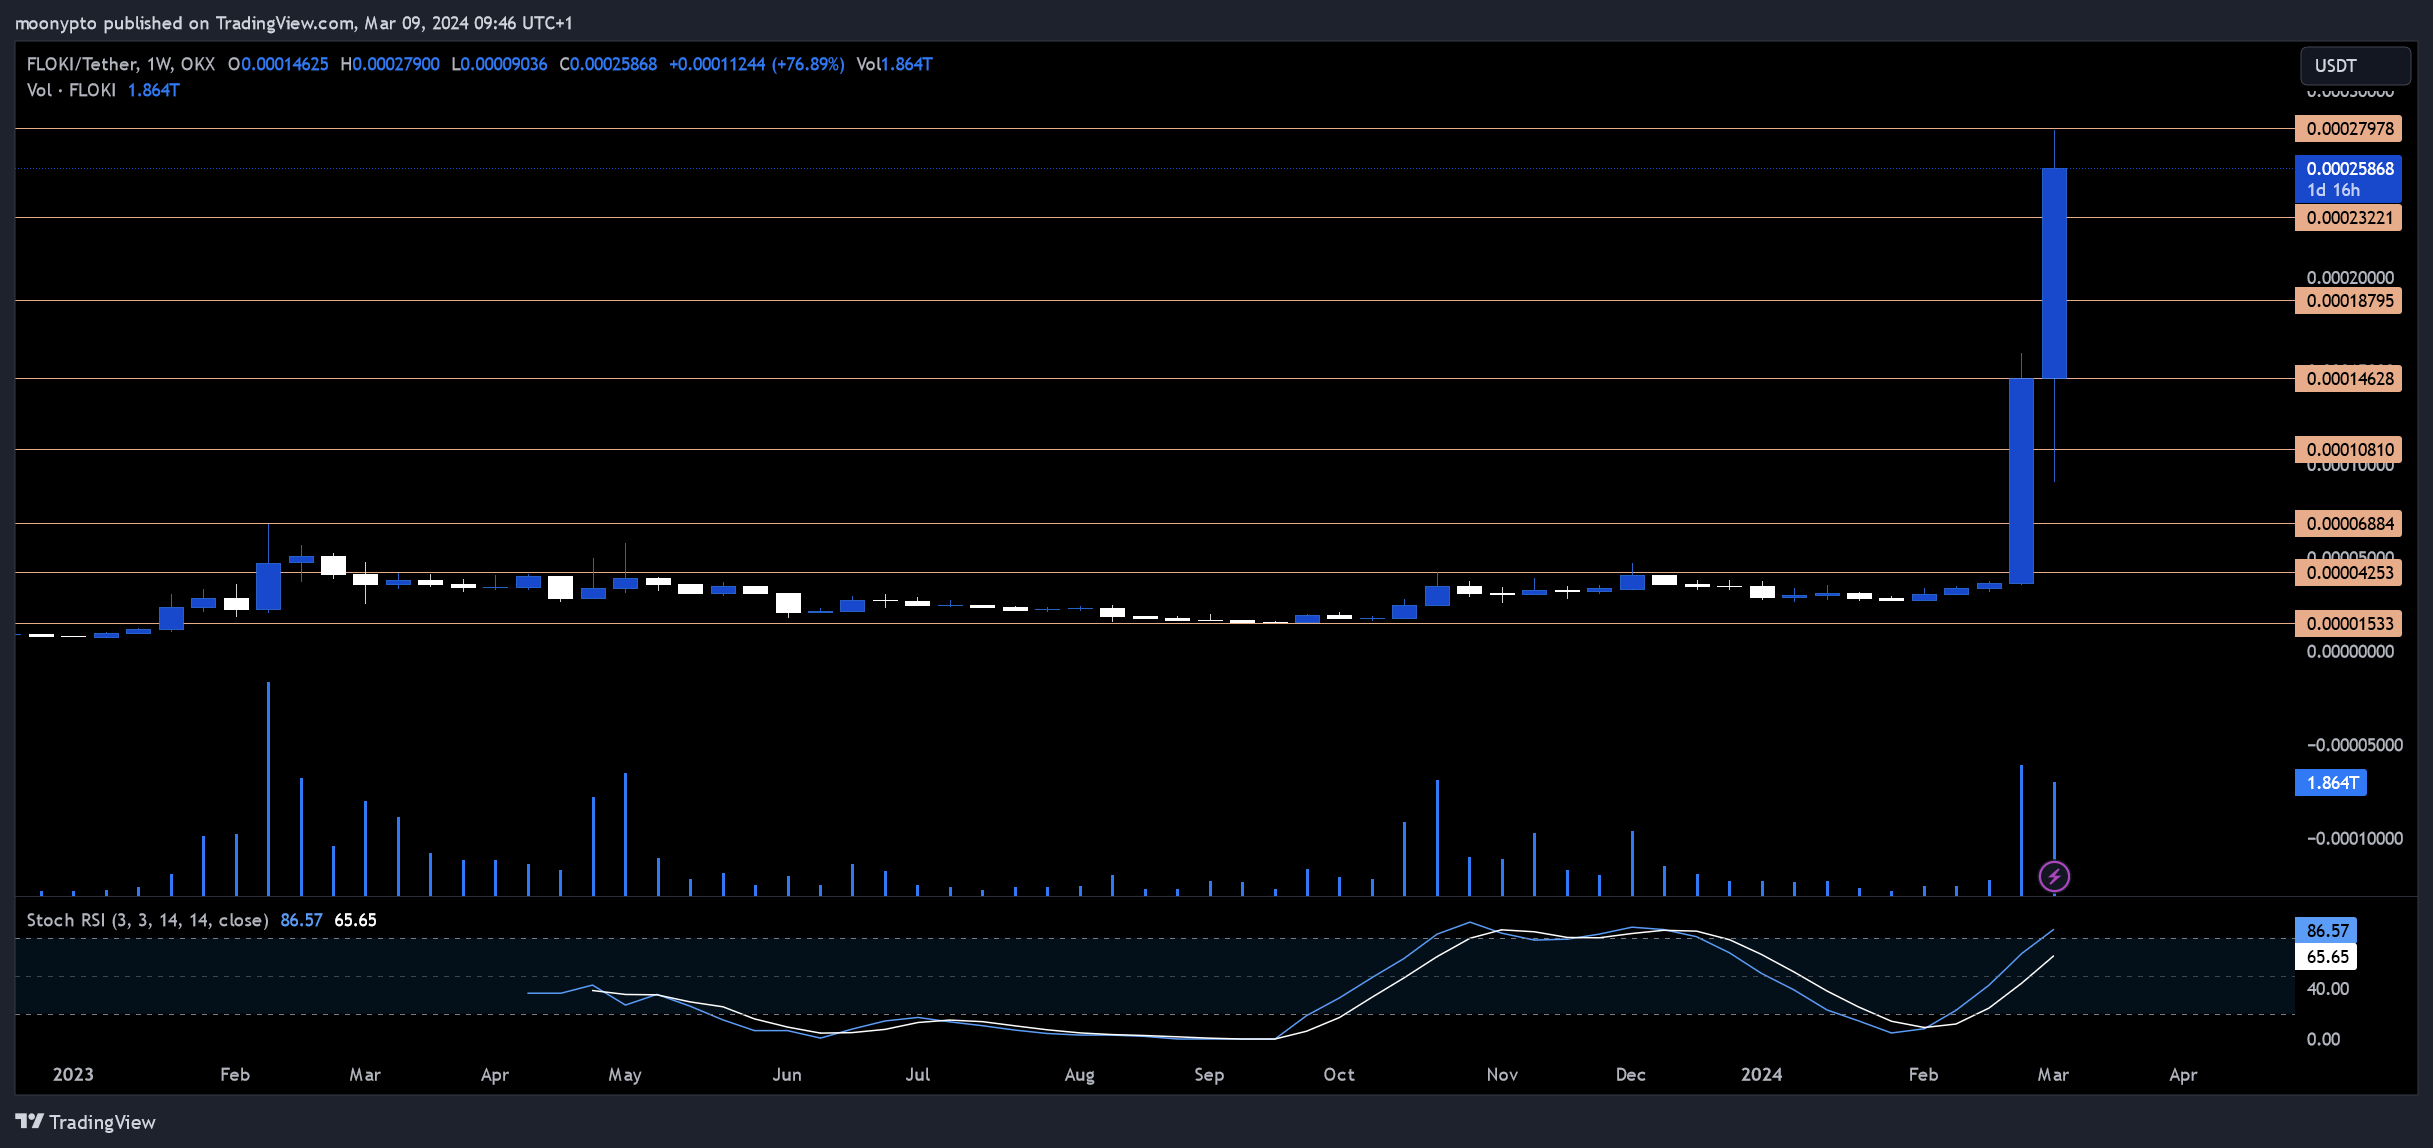
Task: Click the purple lightning bolt event icon
Action: click(x=2054, y=877)
